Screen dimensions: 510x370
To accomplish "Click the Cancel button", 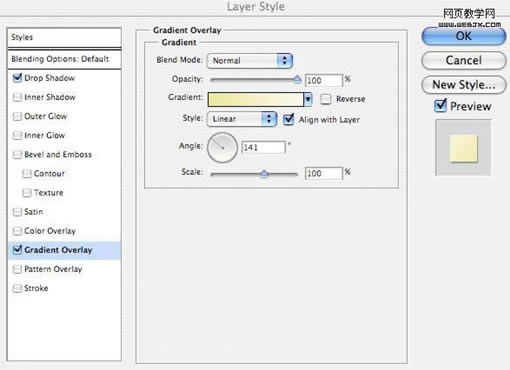I will [464, 60].
